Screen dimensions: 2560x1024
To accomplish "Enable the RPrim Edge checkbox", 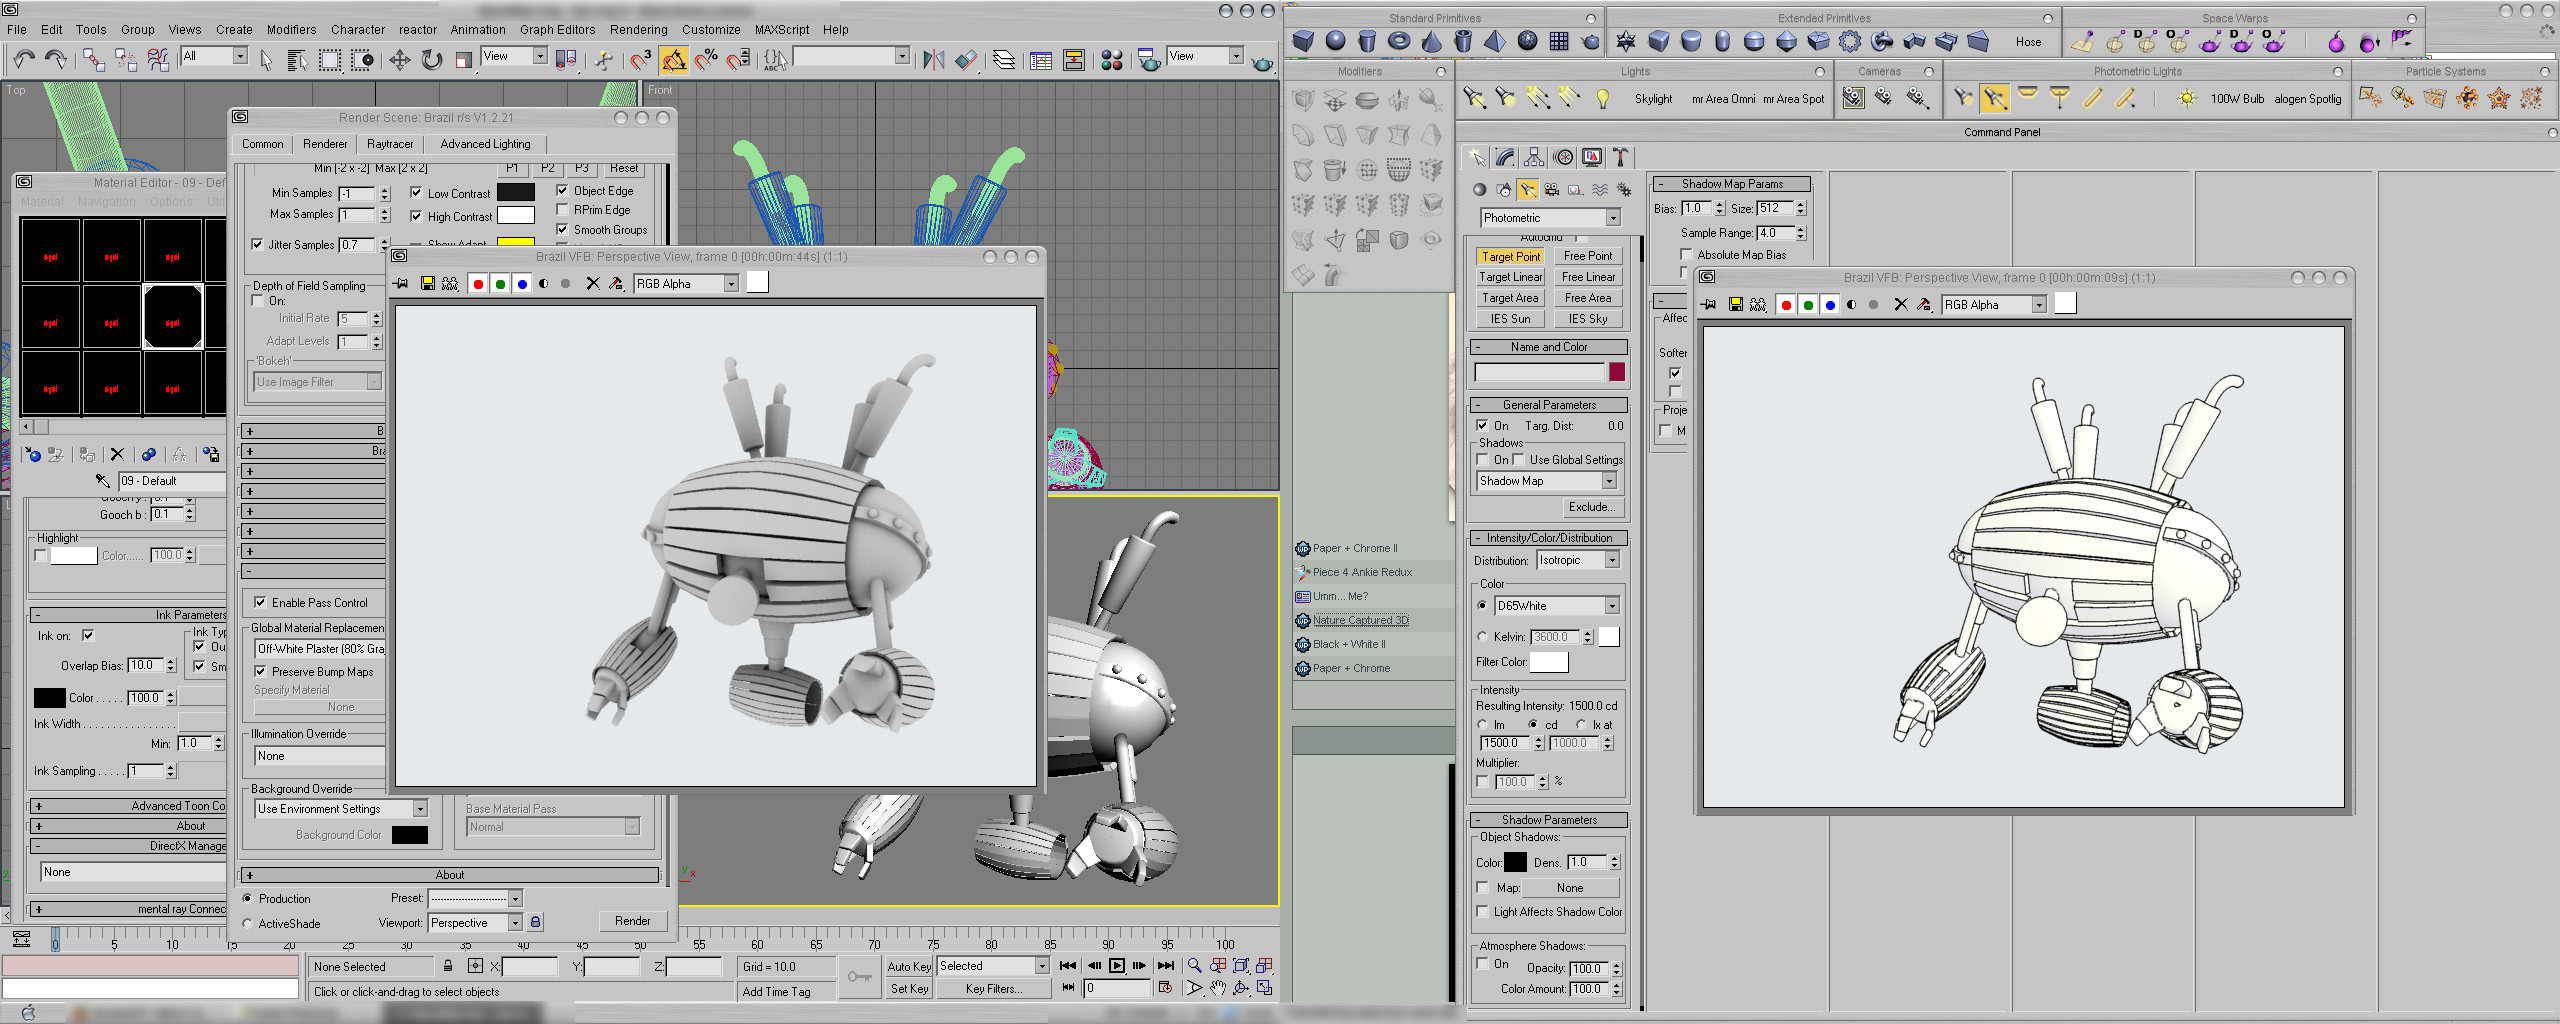I will point(562,210).
